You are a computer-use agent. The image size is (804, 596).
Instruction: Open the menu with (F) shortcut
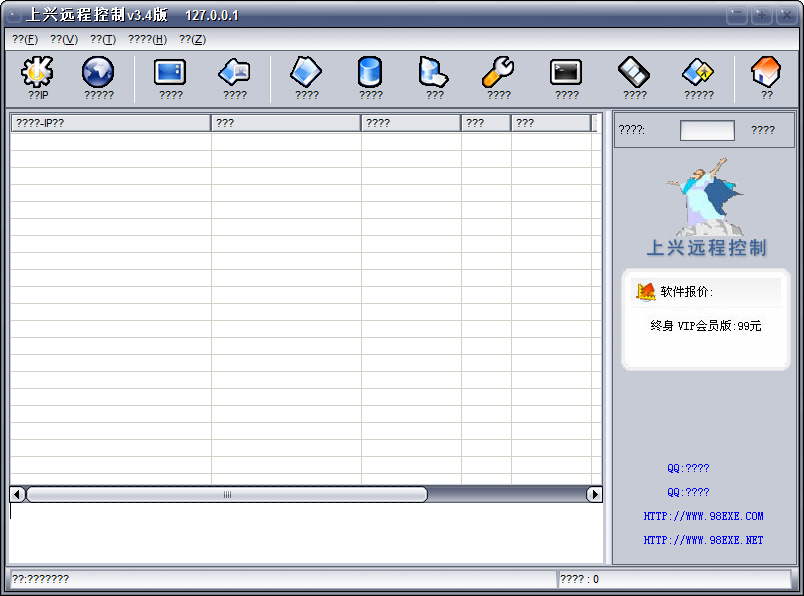[x=25, y=39]
